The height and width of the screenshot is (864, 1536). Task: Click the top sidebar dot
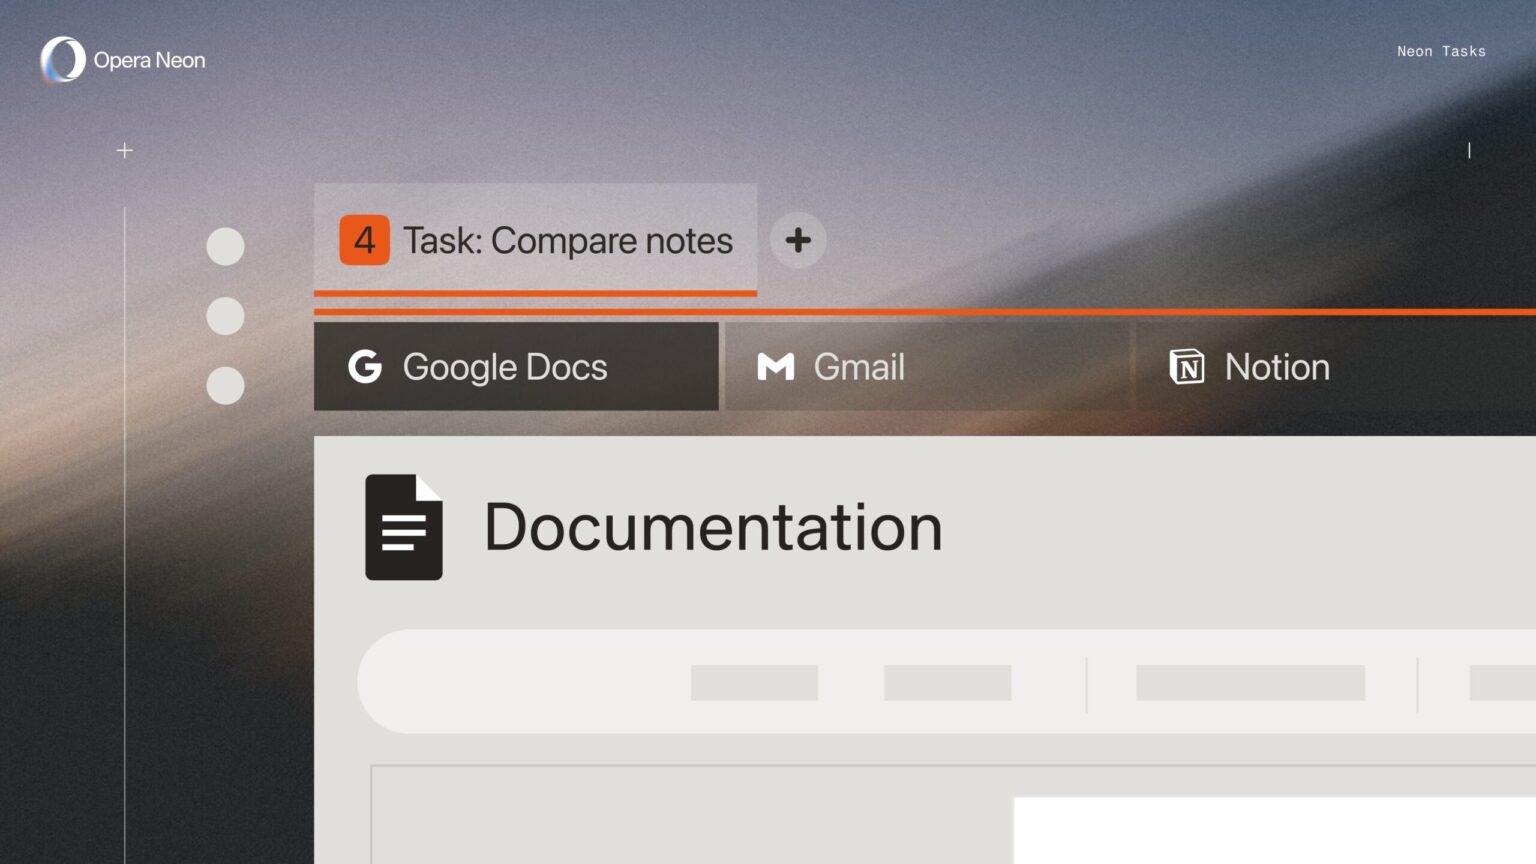[x=226, y=246]
